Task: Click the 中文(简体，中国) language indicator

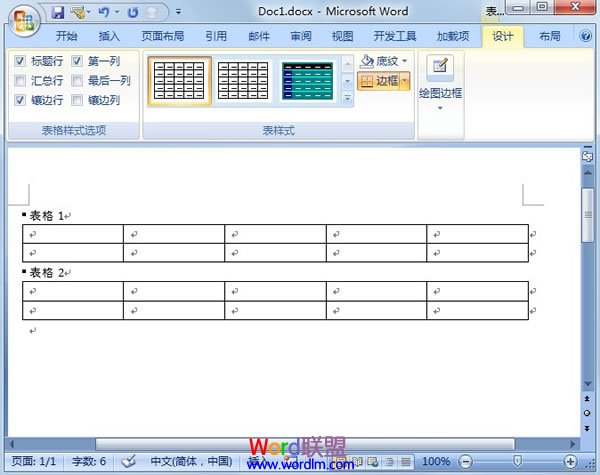Action: coord(191,461)
